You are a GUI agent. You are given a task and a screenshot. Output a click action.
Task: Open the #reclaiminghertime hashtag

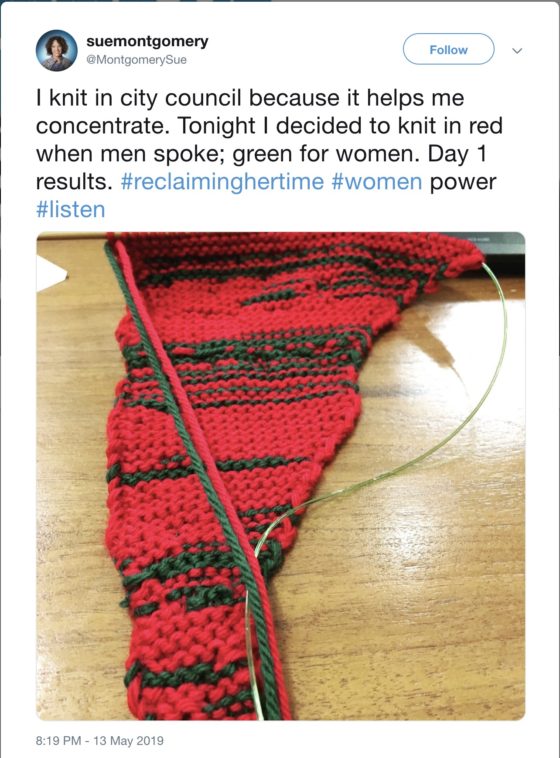222,182
